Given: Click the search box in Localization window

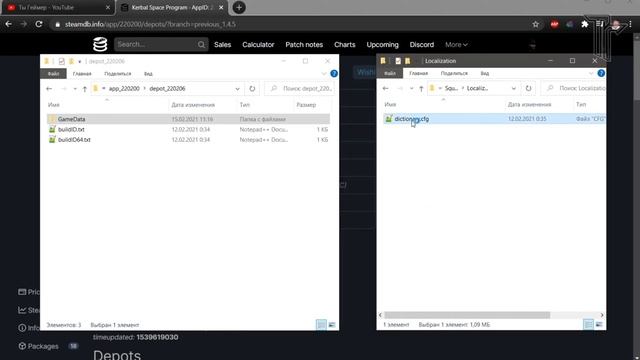Looking at the screenshot, I should click(x=573, y=88).
